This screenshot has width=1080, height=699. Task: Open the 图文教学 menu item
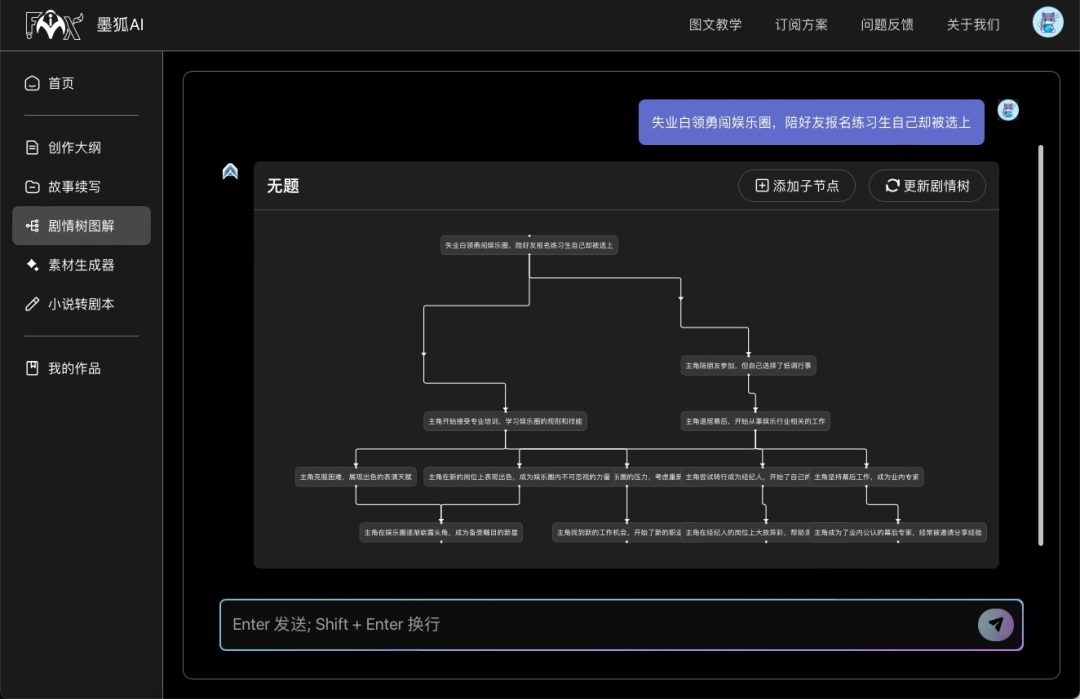pos(717,24)
